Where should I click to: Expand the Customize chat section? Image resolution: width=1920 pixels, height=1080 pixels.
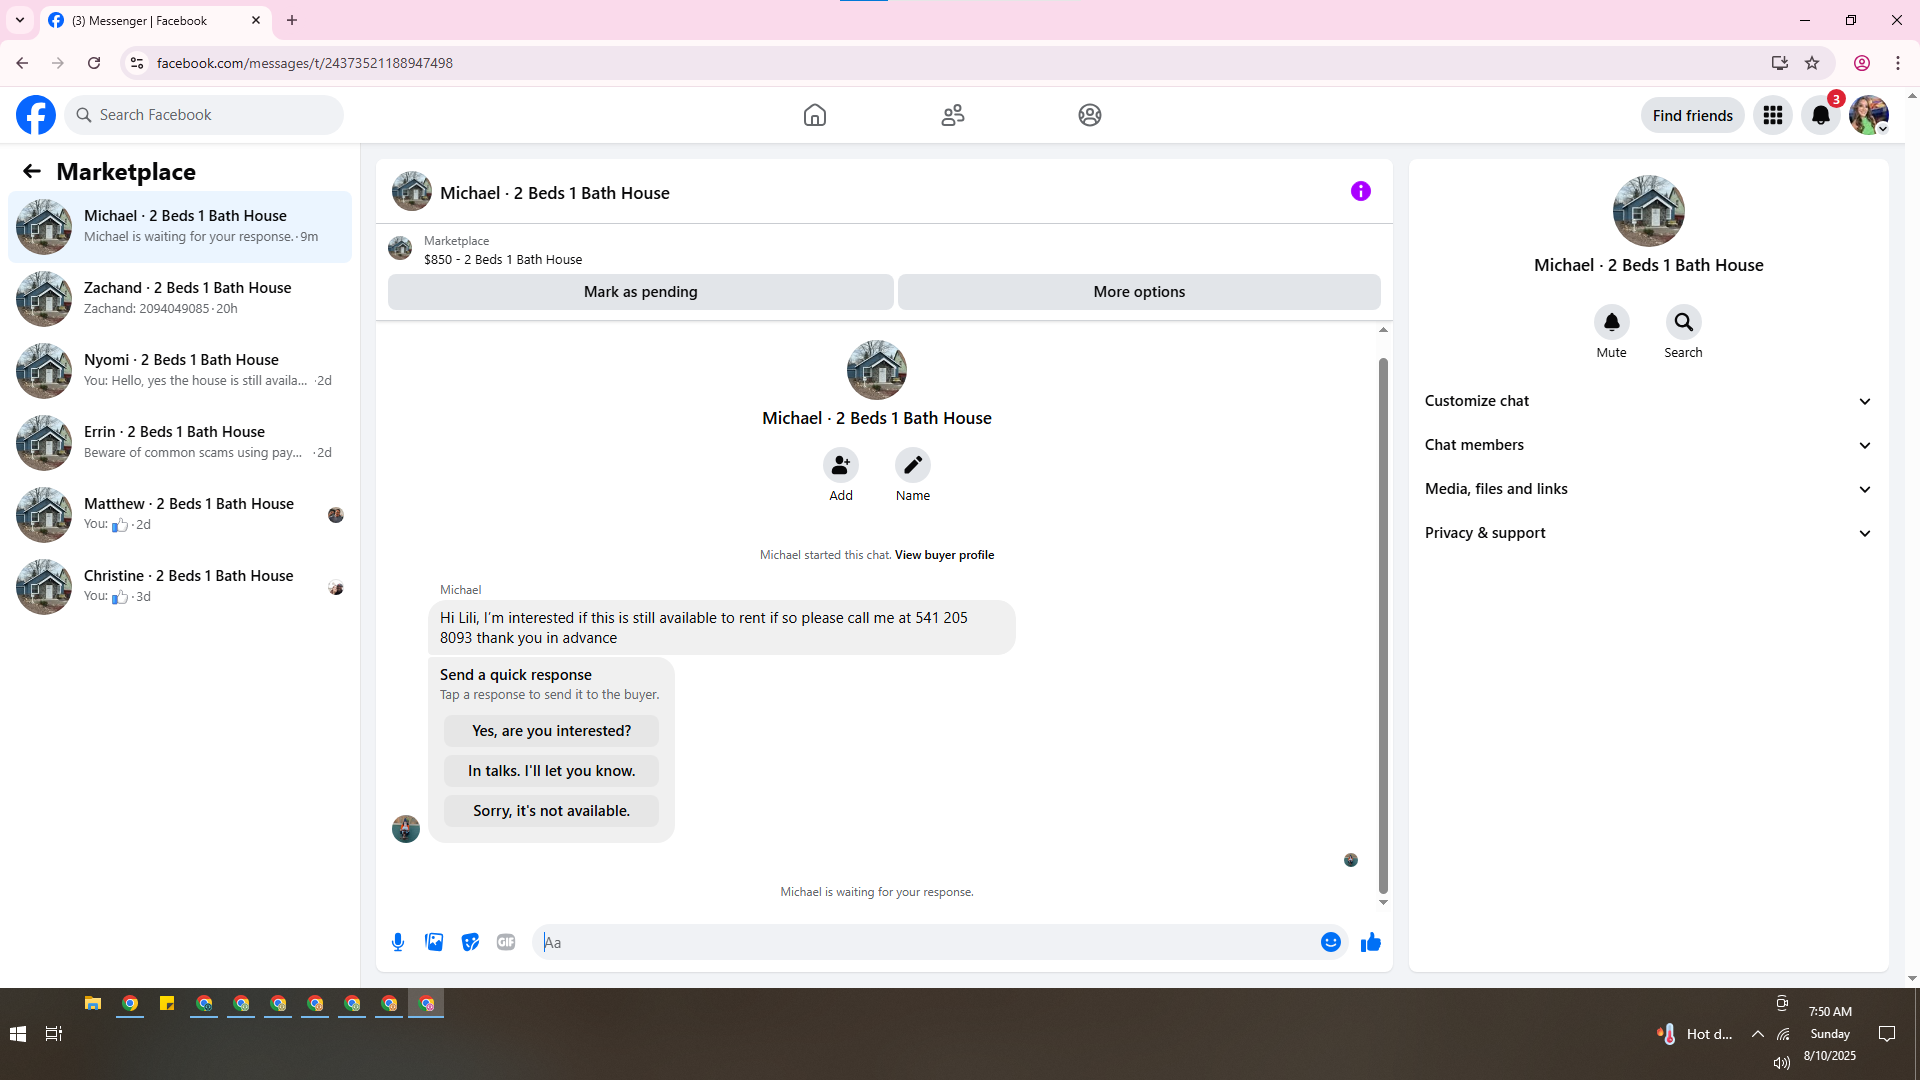coord(1648,401)
